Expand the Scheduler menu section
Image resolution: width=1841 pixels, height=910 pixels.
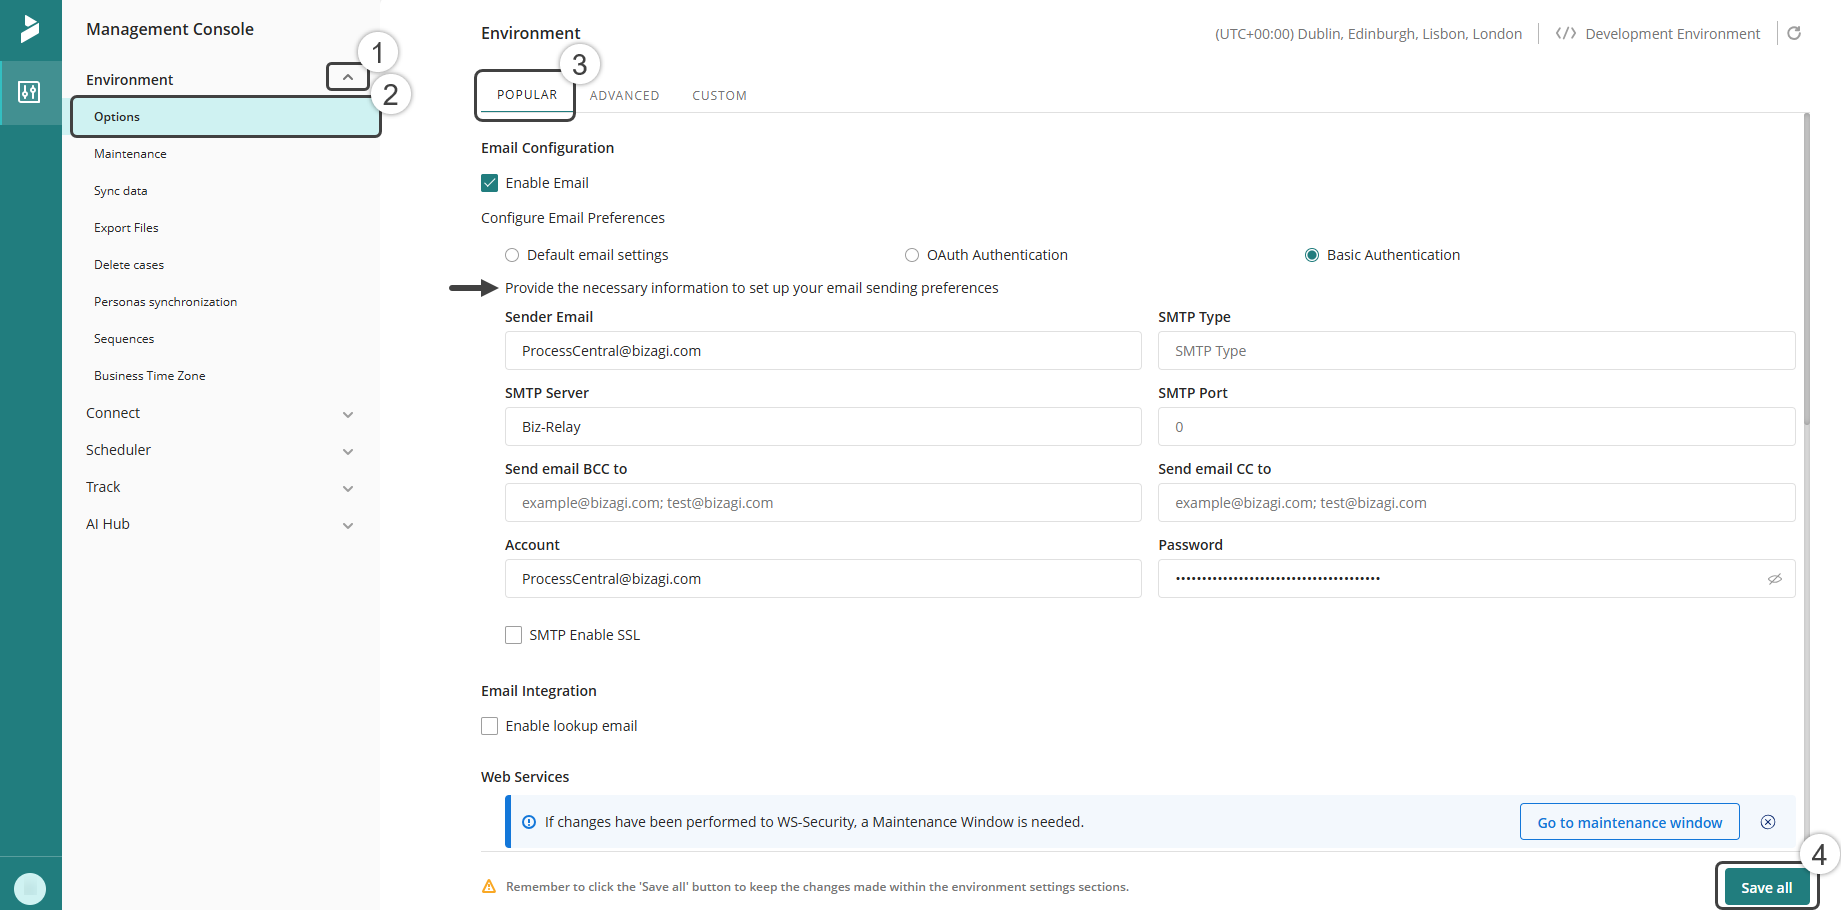coord(347,451)
